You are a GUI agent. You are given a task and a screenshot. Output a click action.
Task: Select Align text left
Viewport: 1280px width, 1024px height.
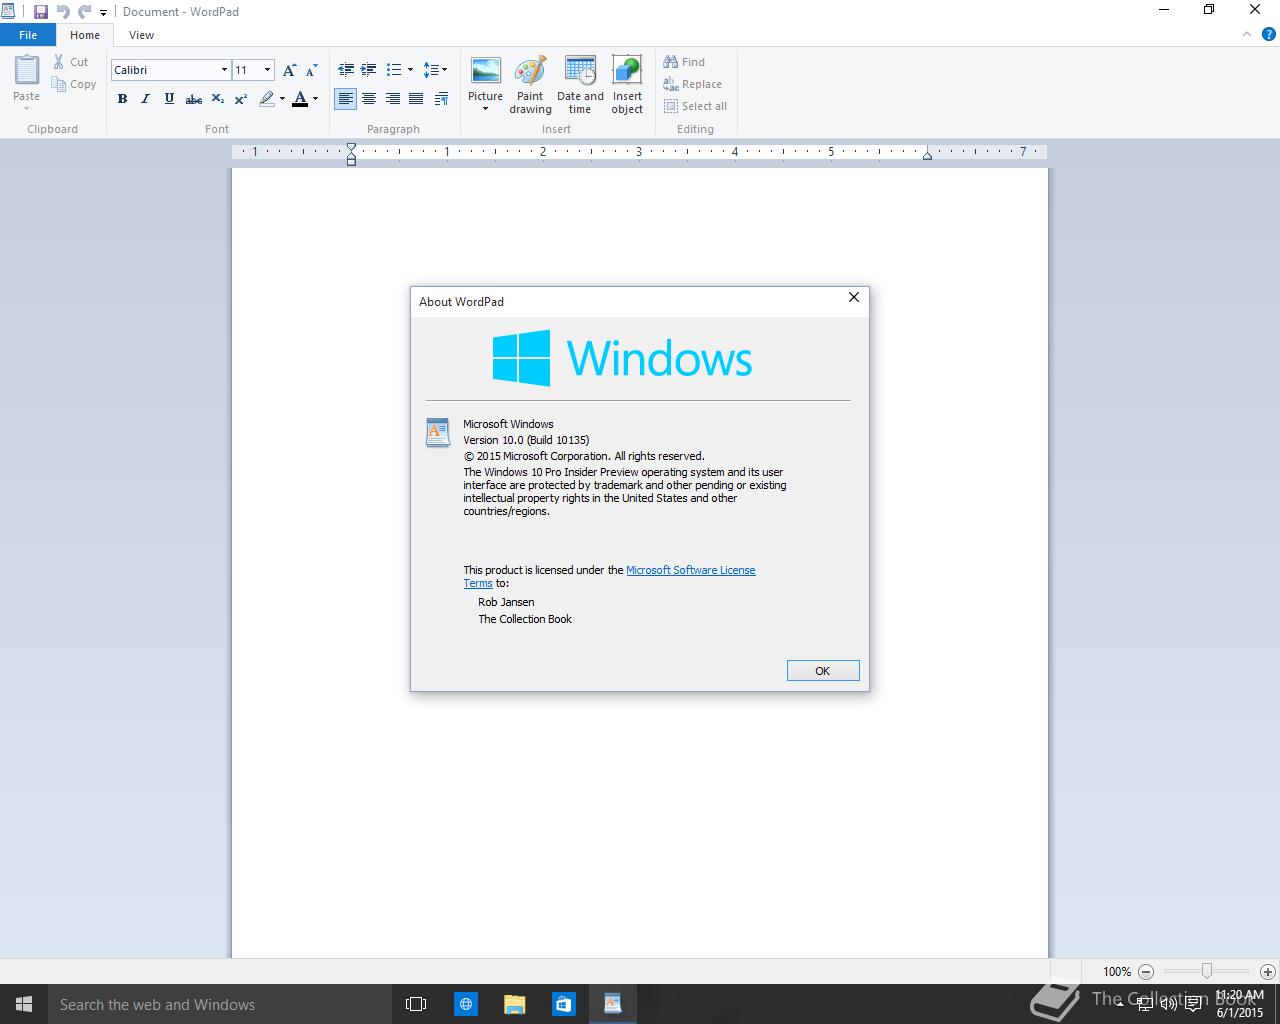pyautogui.click(x=346, y=99)
